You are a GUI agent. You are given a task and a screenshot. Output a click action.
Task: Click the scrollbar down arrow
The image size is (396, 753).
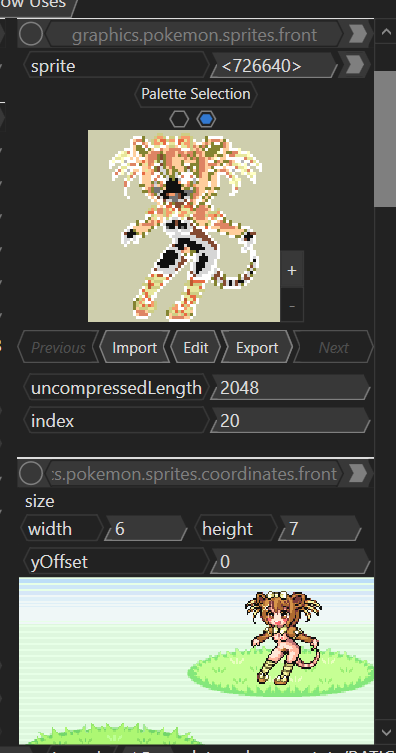[385, 732]
